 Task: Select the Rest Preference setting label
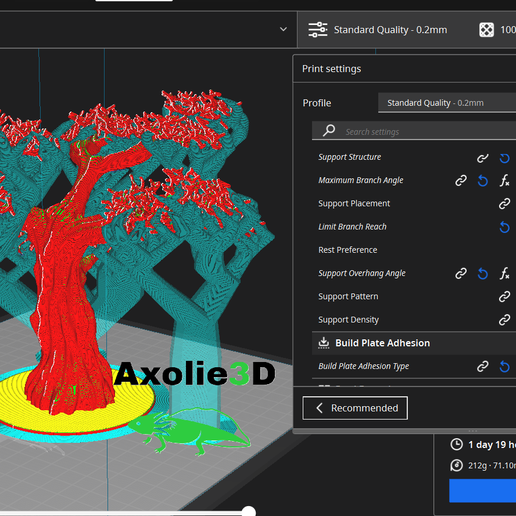tap(348, 250)
